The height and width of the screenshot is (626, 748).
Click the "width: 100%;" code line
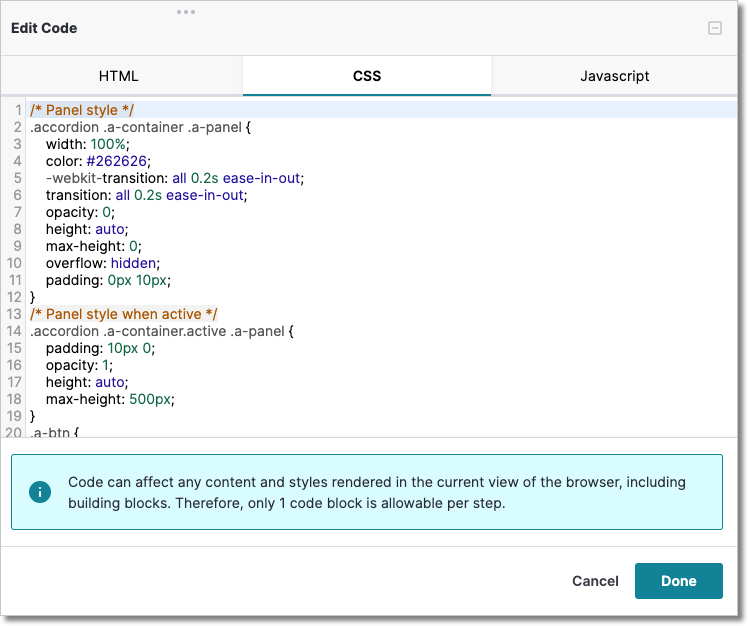[x=87, y=144]
